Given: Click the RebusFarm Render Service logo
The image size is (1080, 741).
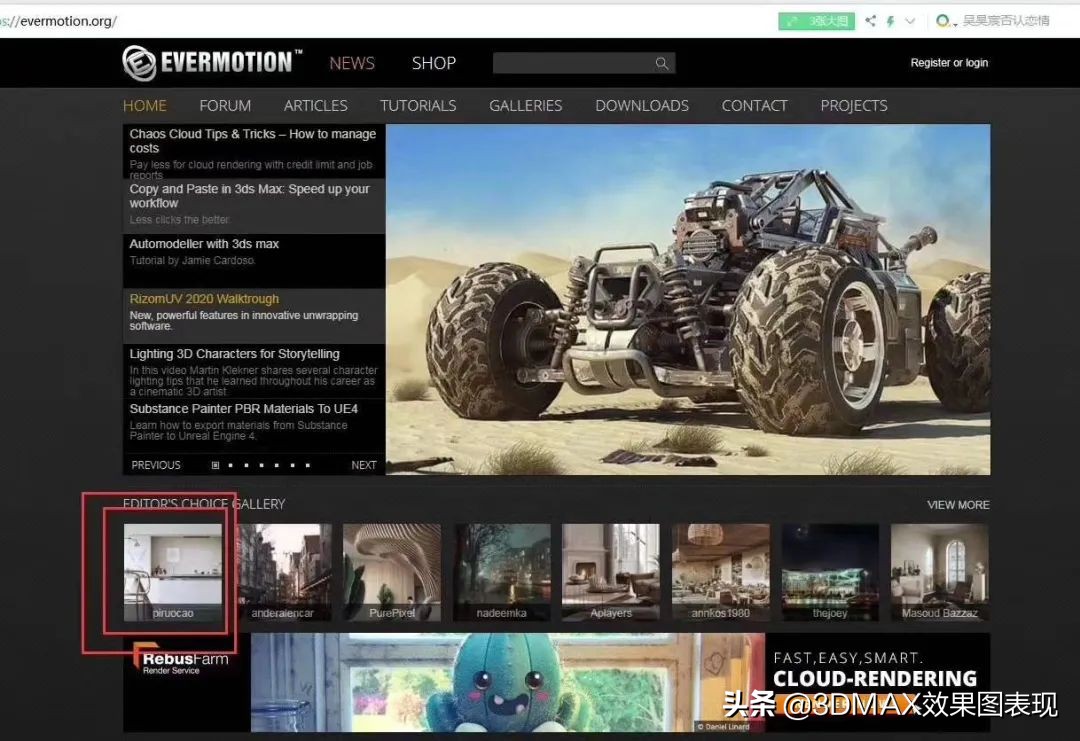Looking at the screenshot, I should pyautogui.click(x=180, y=659).
